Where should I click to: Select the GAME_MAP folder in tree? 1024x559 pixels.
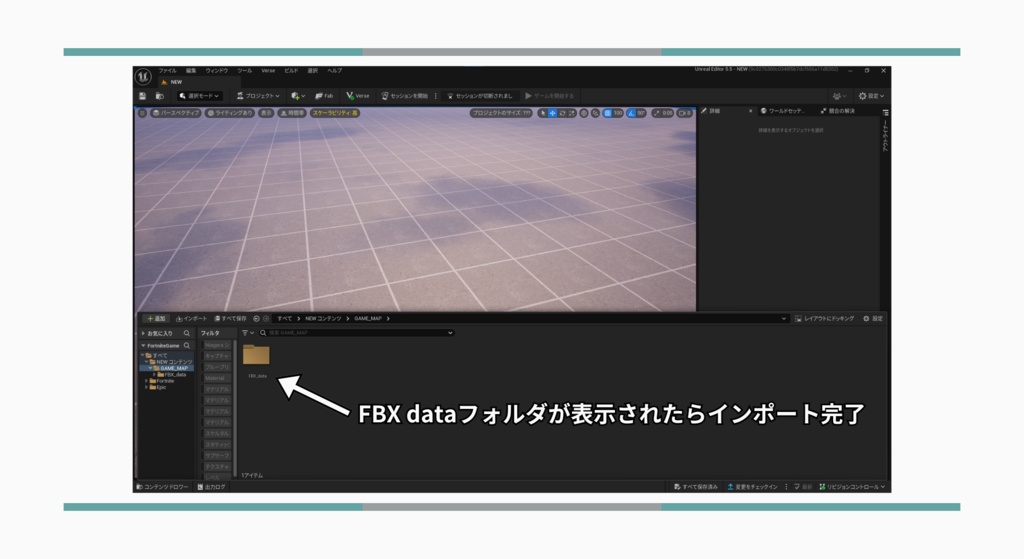click(174, 368)
